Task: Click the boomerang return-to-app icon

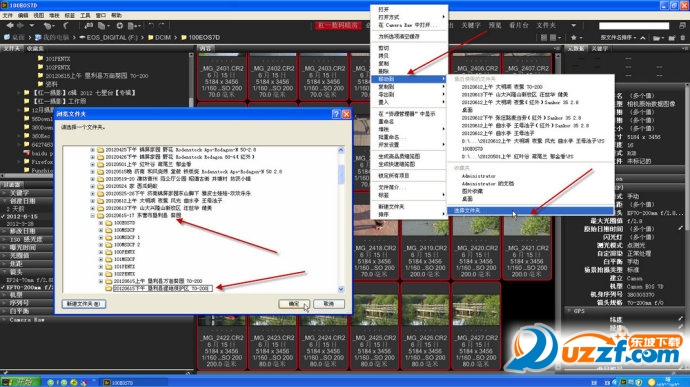Action: [66, 26]
